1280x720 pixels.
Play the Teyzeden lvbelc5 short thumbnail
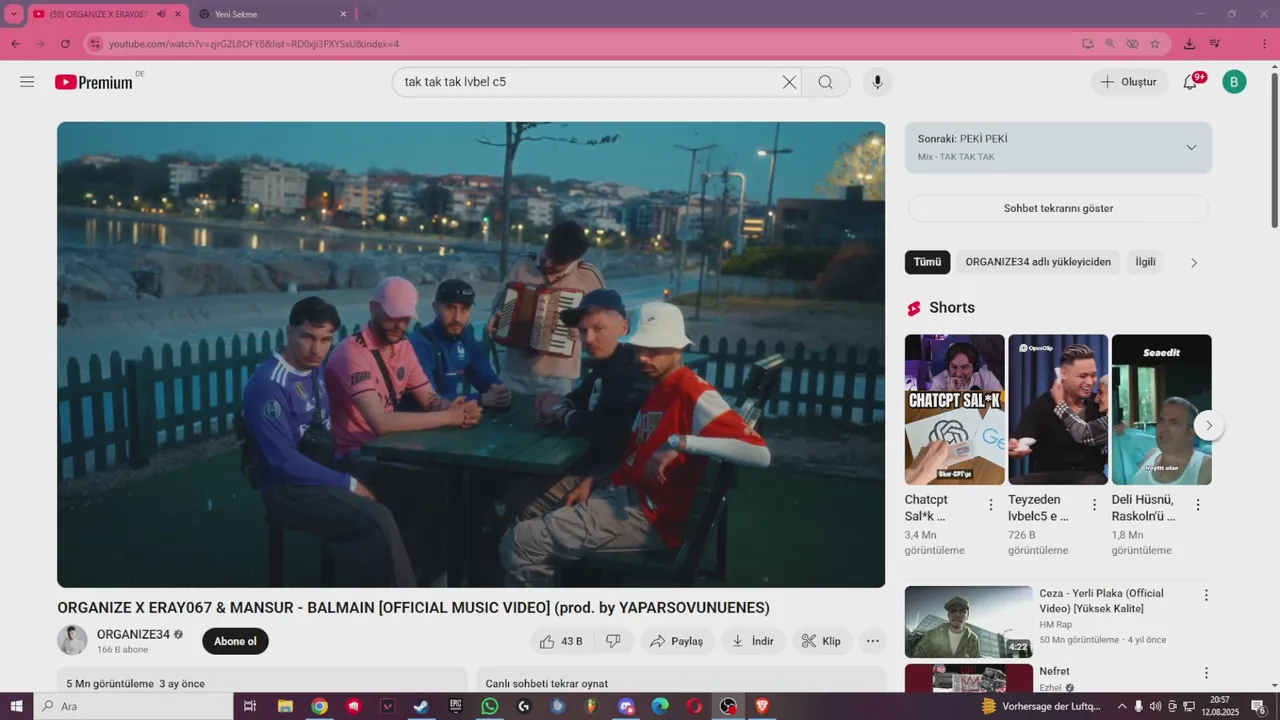(x=1058, y=410)
